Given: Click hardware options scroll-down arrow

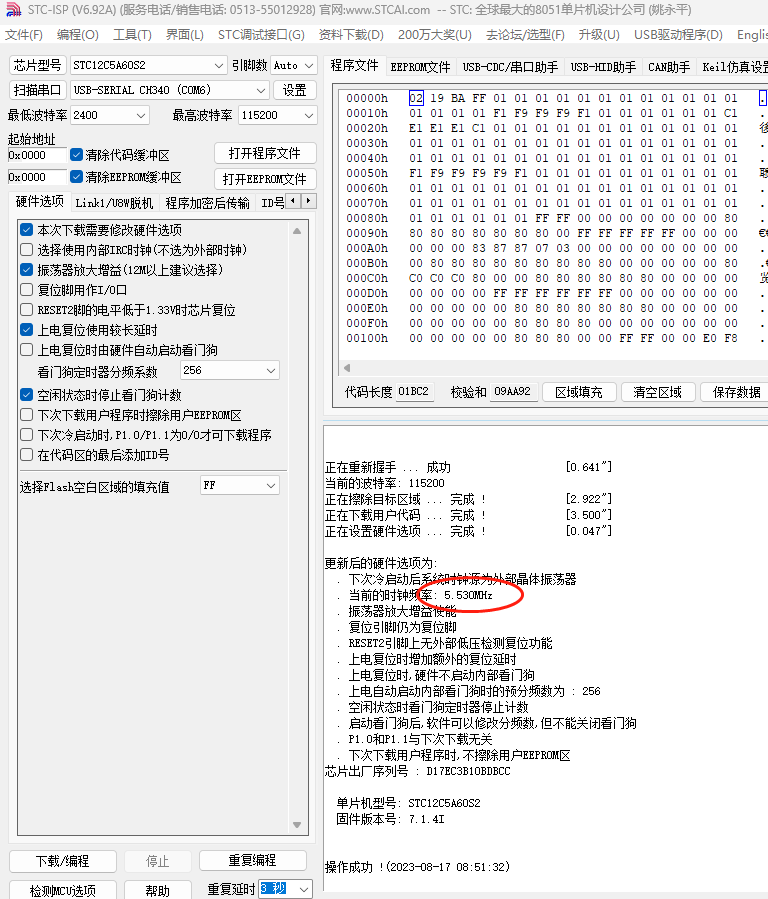Looking at the screenshot, I should coord(297,825).
